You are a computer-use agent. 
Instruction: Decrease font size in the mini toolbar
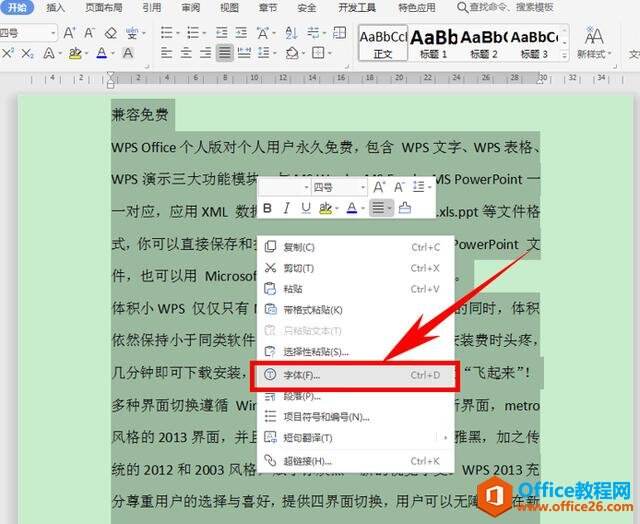(x=399, y=187)
